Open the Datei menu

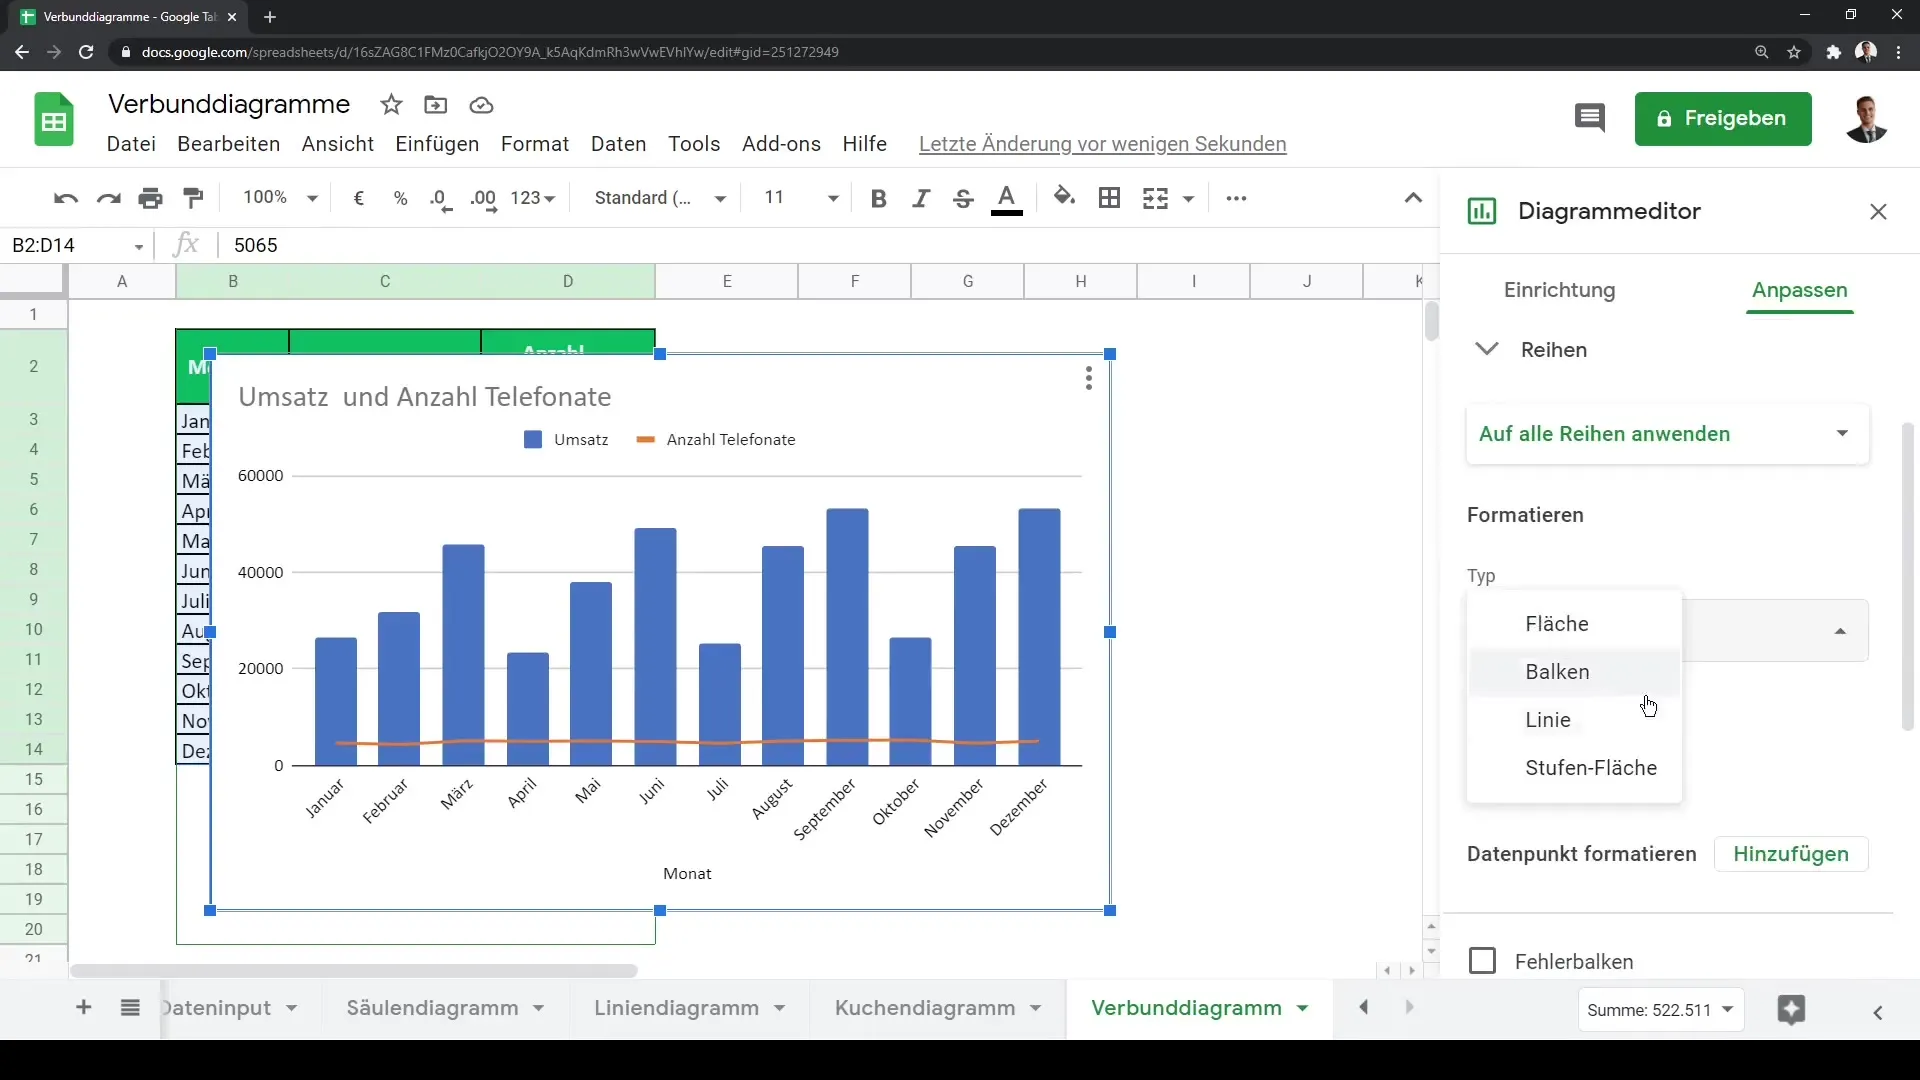(x=131, y=144)
